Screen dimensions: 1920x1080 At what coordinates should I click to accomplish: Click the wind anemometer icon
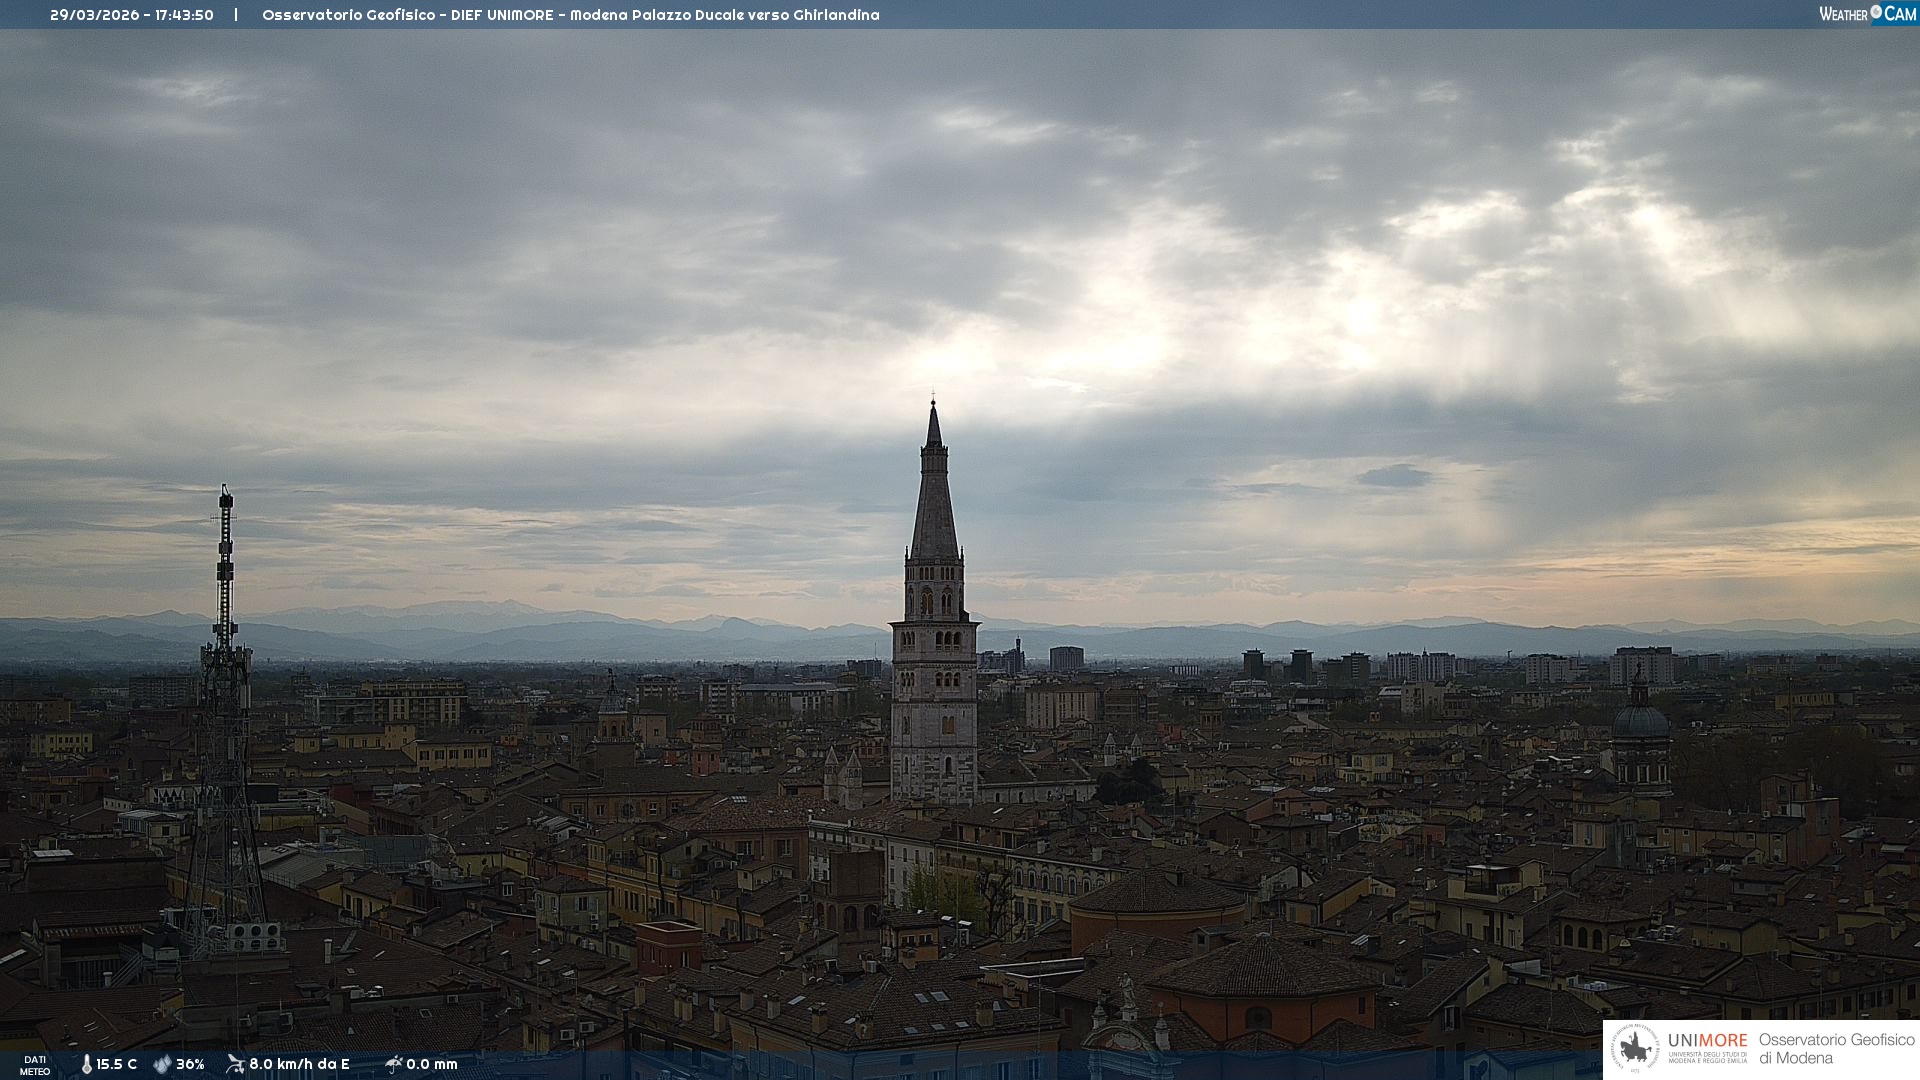tap(235, 1063)
